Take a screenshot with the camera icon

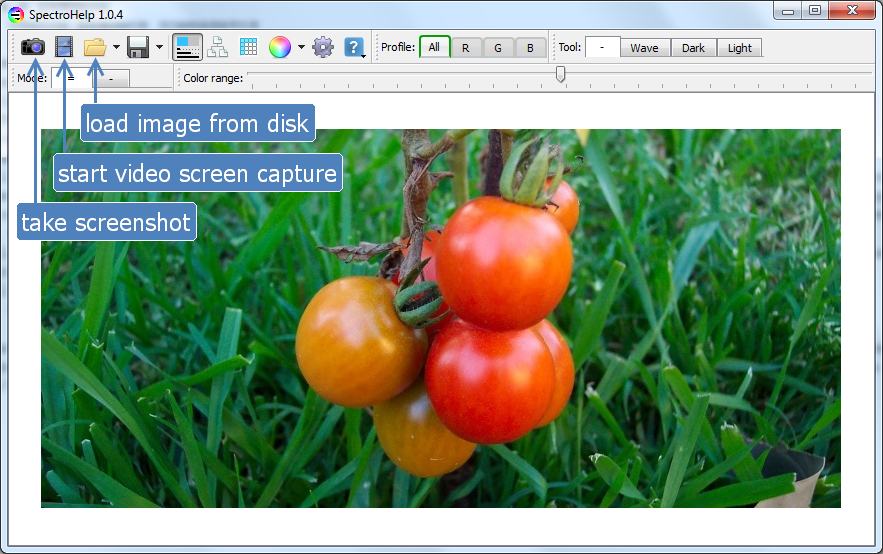tap(33, 47)
